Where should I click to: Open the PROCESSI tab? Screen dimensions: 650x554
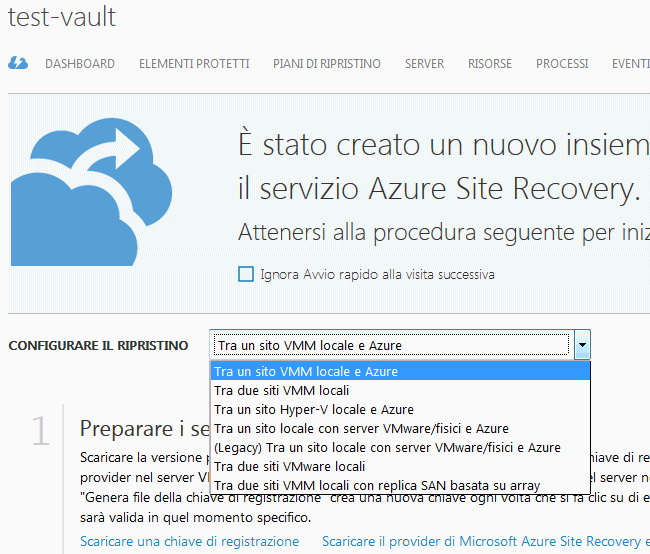[x=562, y=63]
